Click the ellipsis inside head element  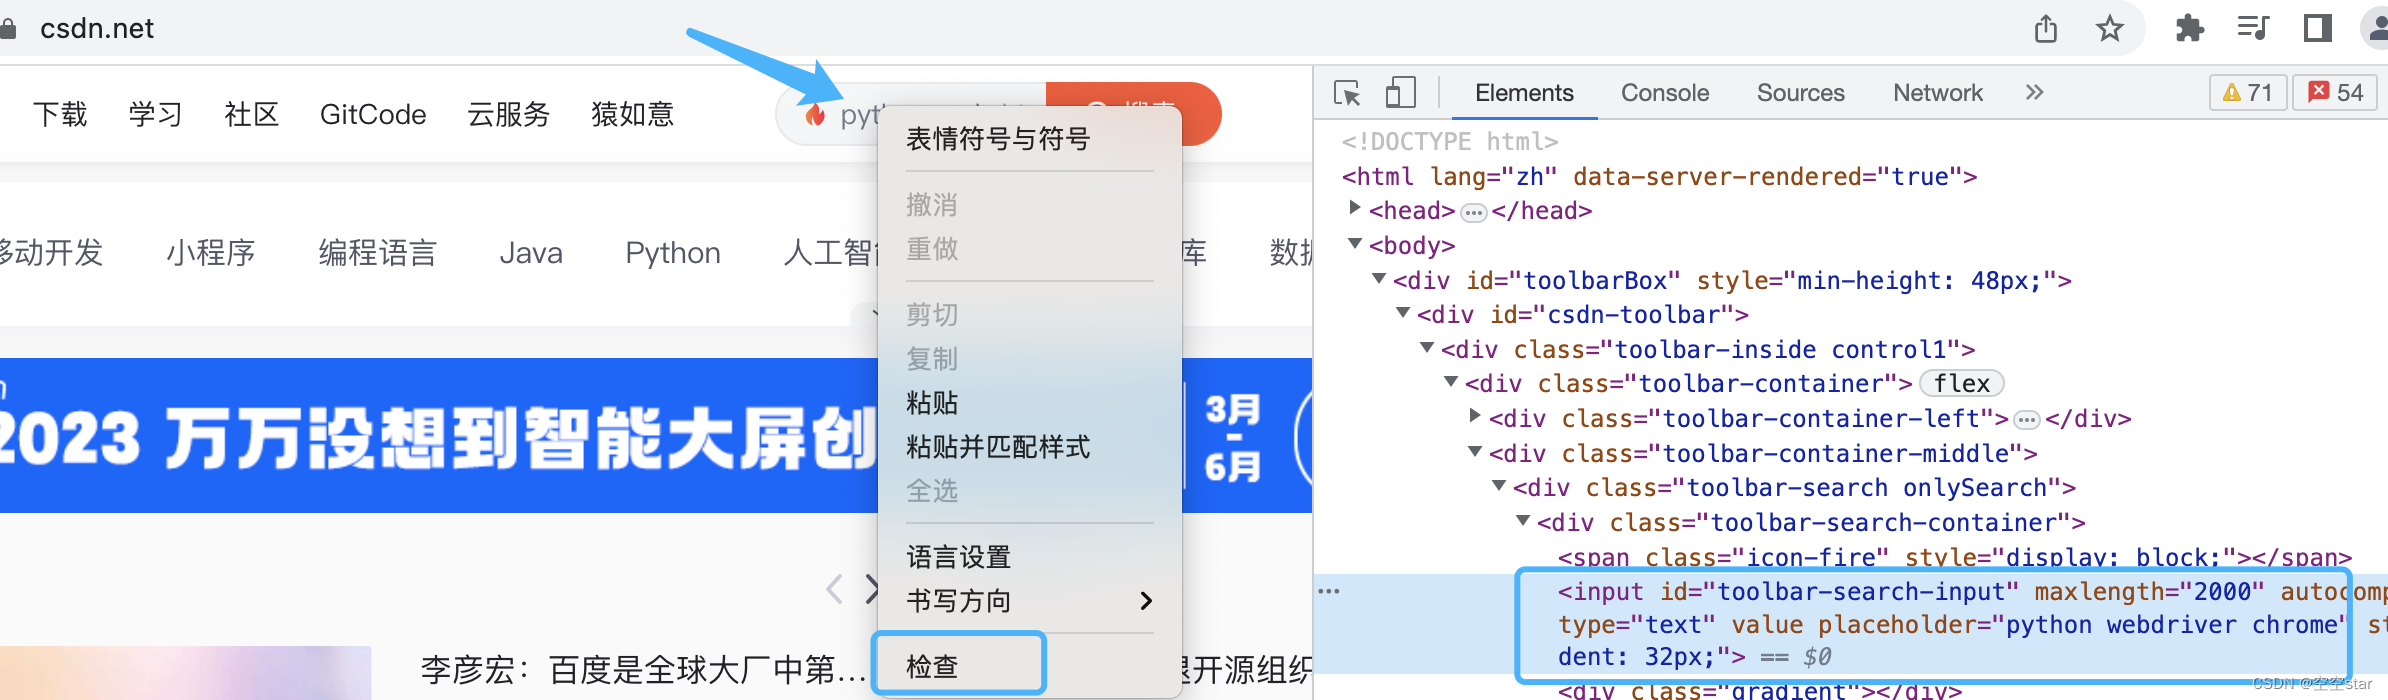pos(1473,212)
